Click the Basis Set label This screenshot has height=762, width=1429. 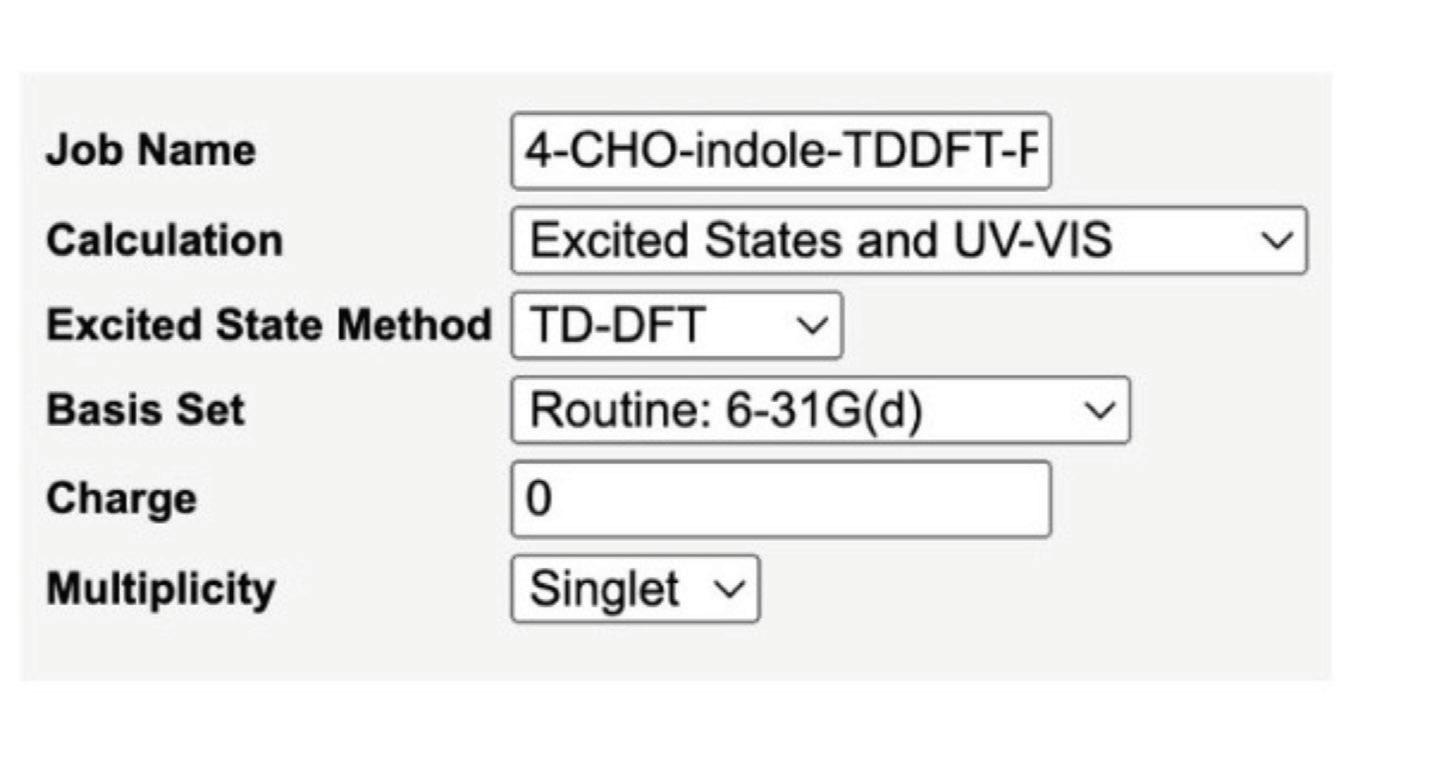(x=145, y=410)
